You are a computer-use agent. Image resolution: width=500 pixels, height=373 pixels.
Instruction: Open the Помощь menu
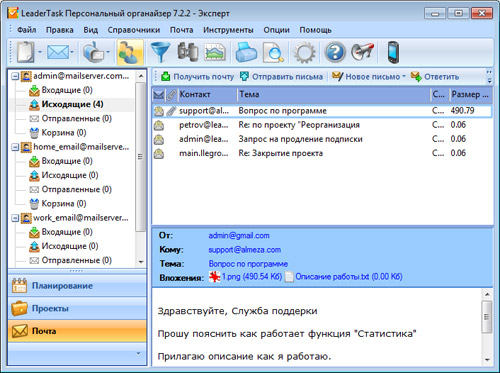(x=315, y=30)
